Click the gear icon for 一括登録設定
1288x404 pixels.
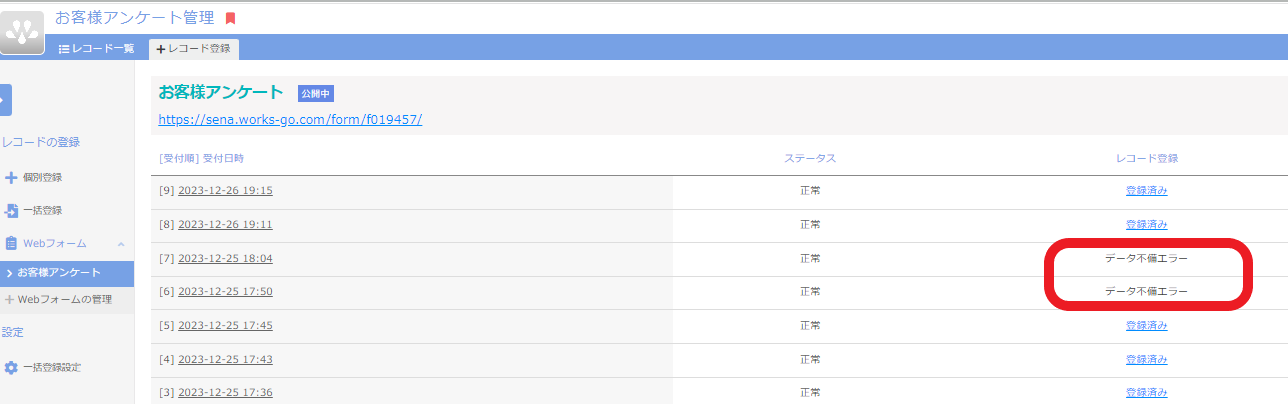[11, 367]
